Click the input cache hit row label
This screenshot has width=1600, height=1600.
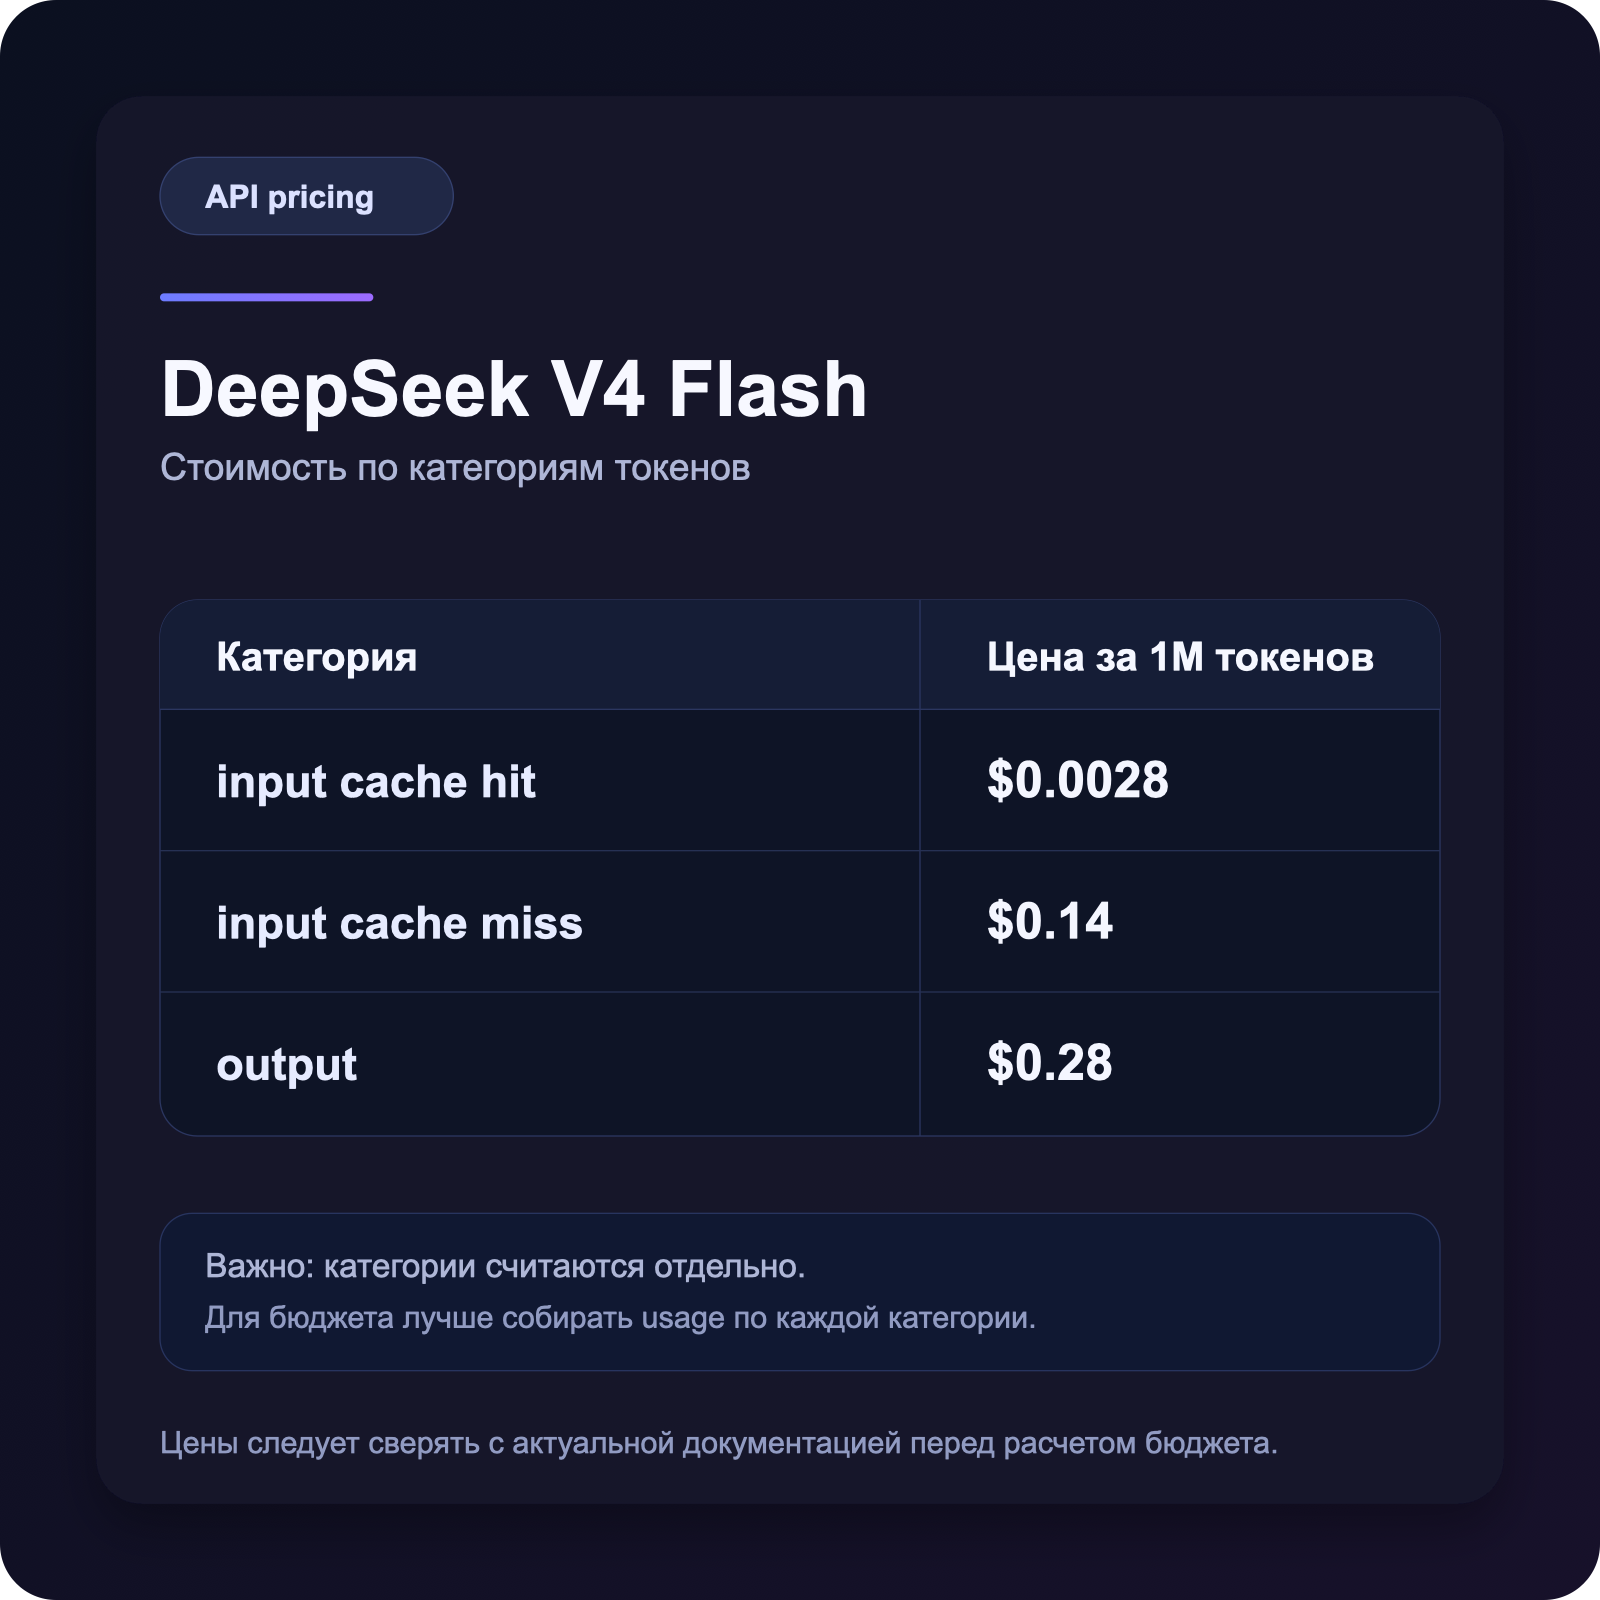[376, 781]
